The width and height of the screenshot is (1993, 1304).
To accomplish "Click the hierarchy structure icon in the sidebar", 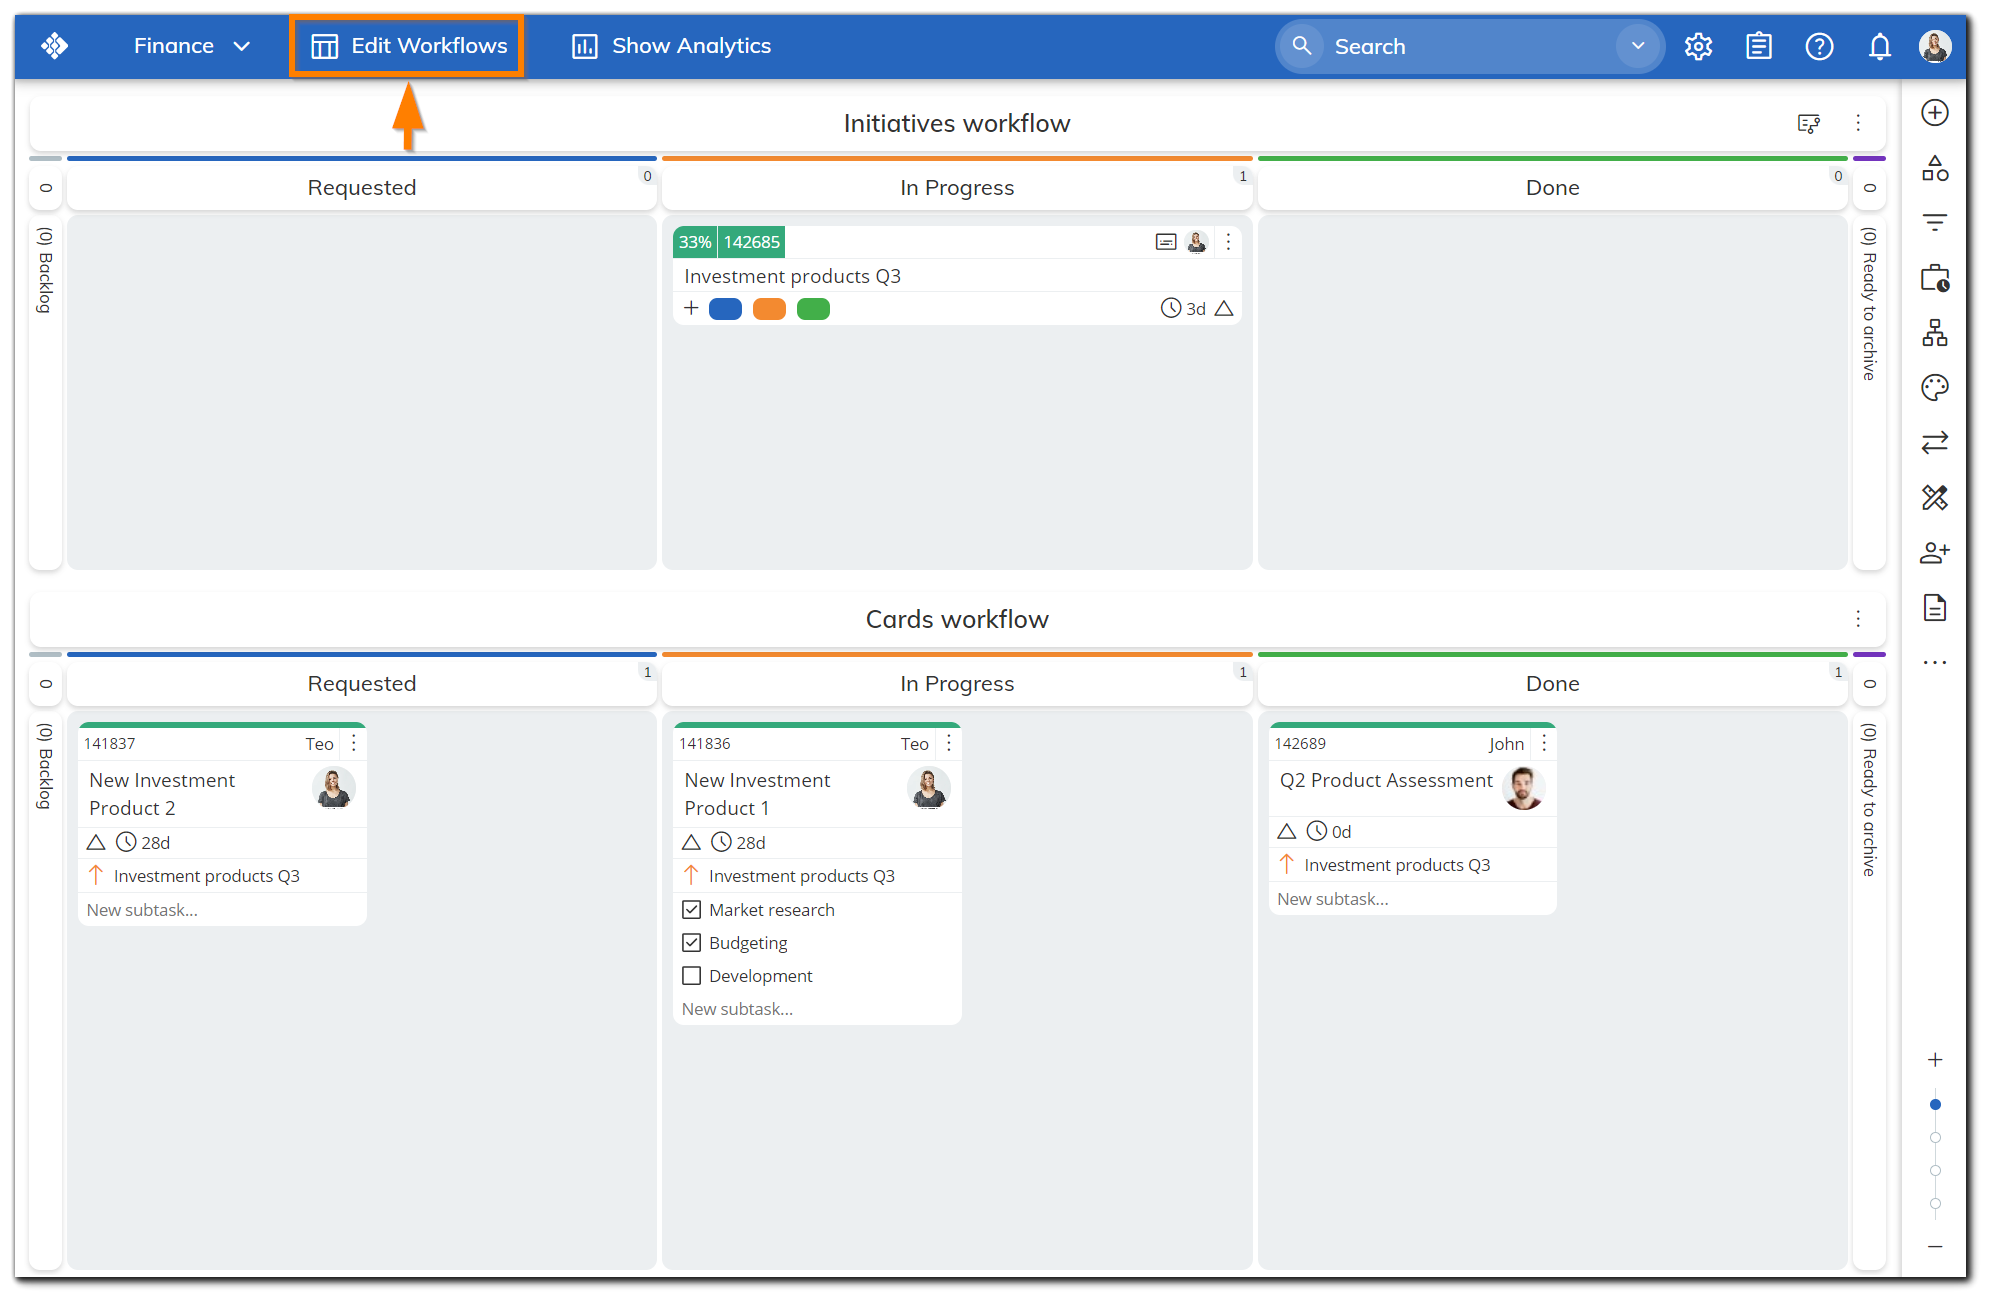I will pyautogui.click(x=1935, y=333).
